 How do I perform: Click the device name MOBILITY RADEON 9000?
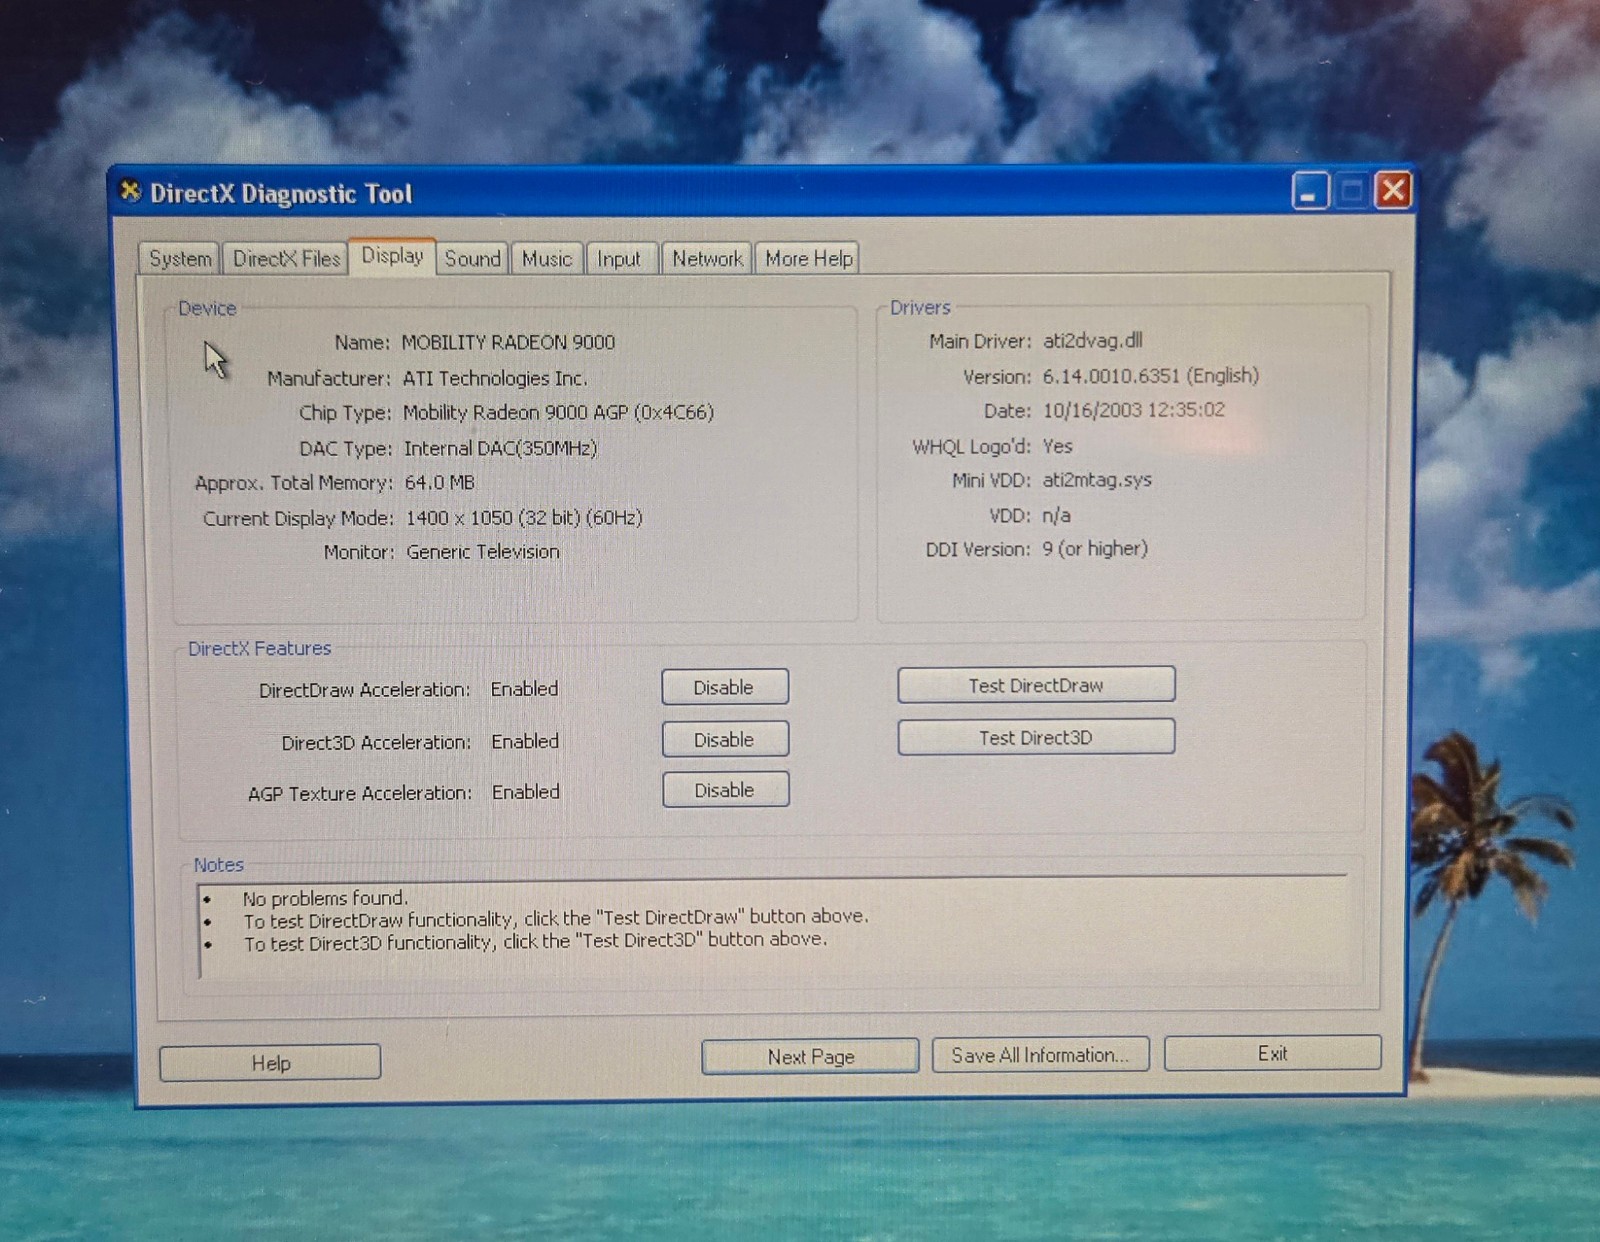[508, 342]
